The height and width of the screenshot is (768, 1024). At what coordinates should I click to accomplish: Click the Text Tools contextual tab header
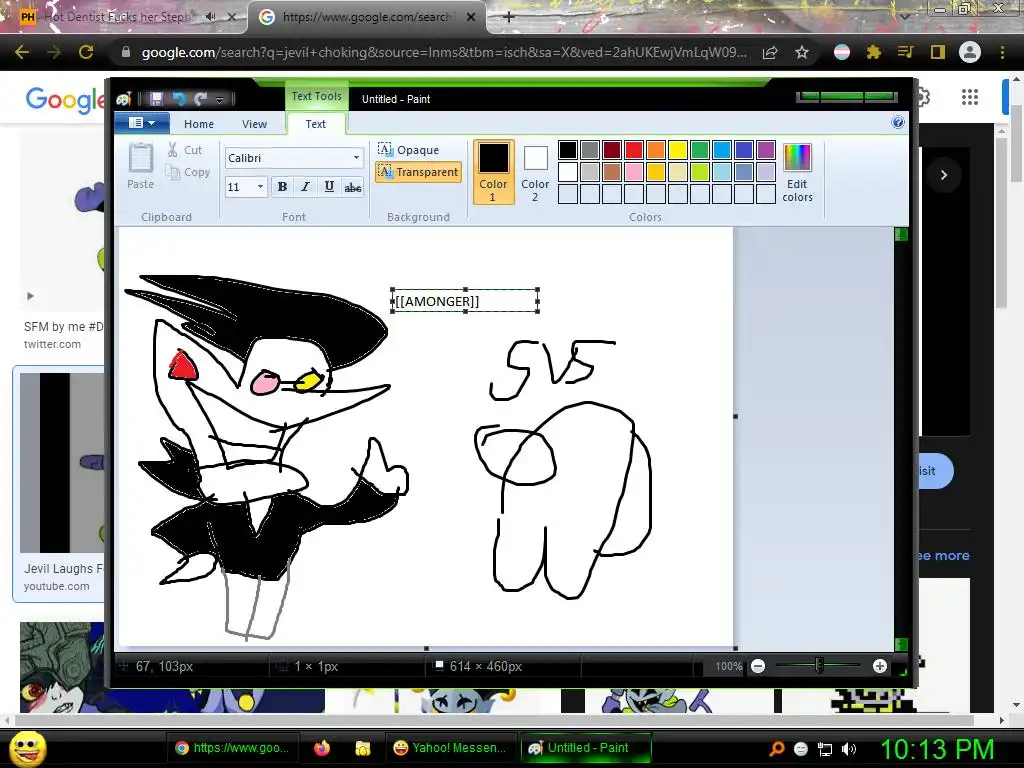coord(316,96)
